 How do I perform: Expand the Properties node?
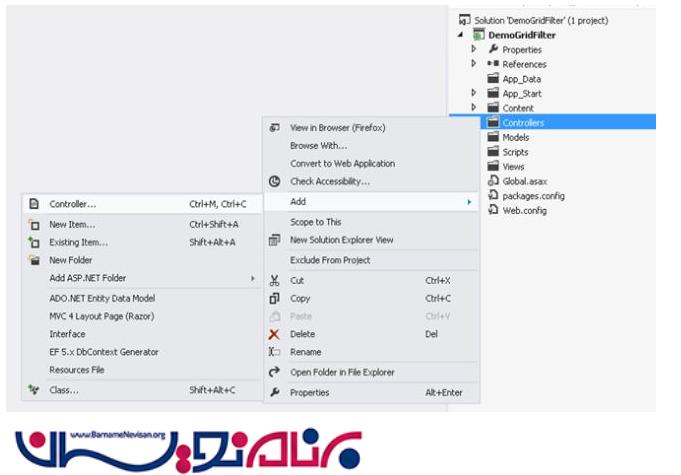474,49
